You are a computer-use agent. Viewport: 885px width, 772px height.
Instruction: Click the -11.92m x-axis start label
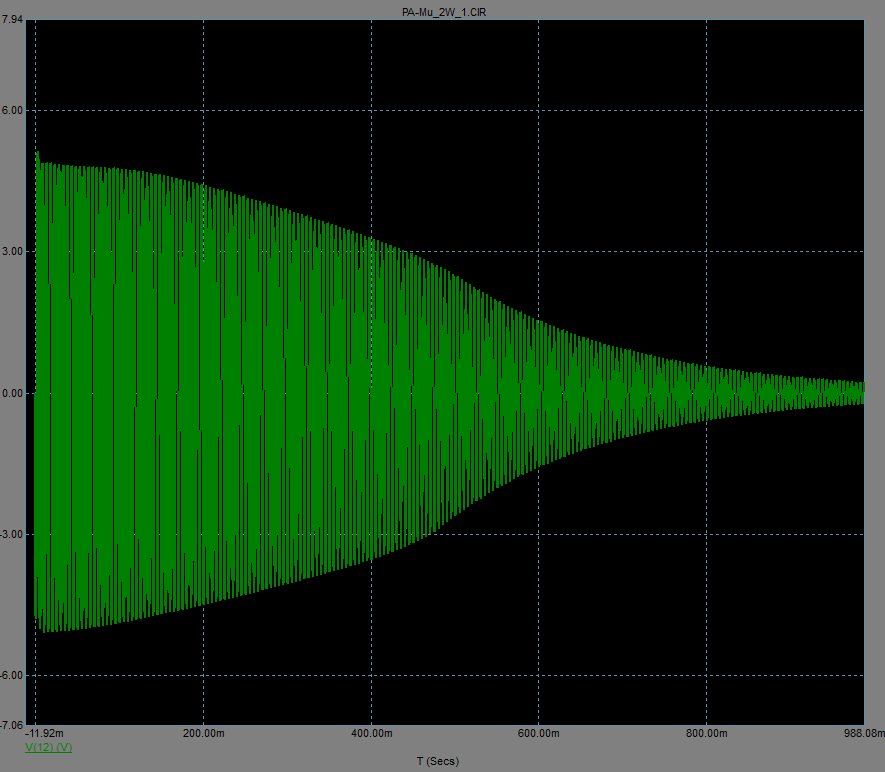[46, 734]
